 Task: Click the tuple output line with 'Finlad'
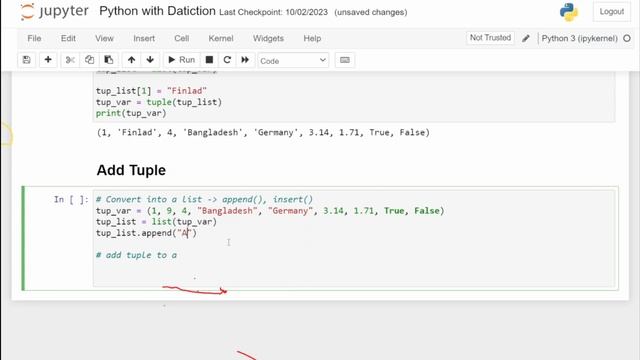pyautogui.click(x=263, y=133)
